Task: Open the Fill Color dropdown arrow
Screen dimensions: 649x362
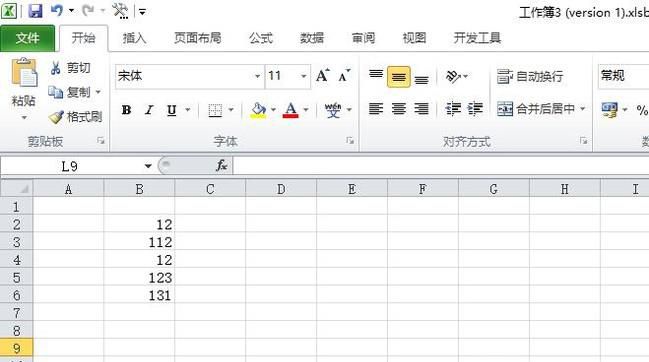Action: point(273,110)
